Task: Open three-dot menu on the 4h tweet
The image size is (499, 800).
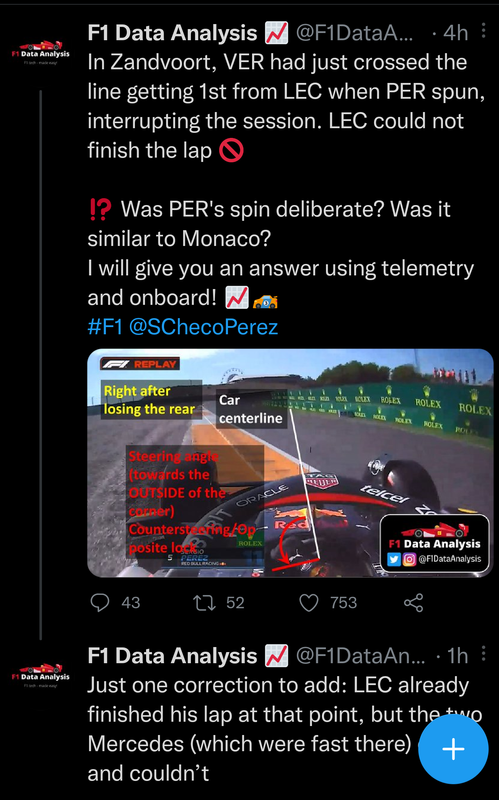Action: point(483,31)
